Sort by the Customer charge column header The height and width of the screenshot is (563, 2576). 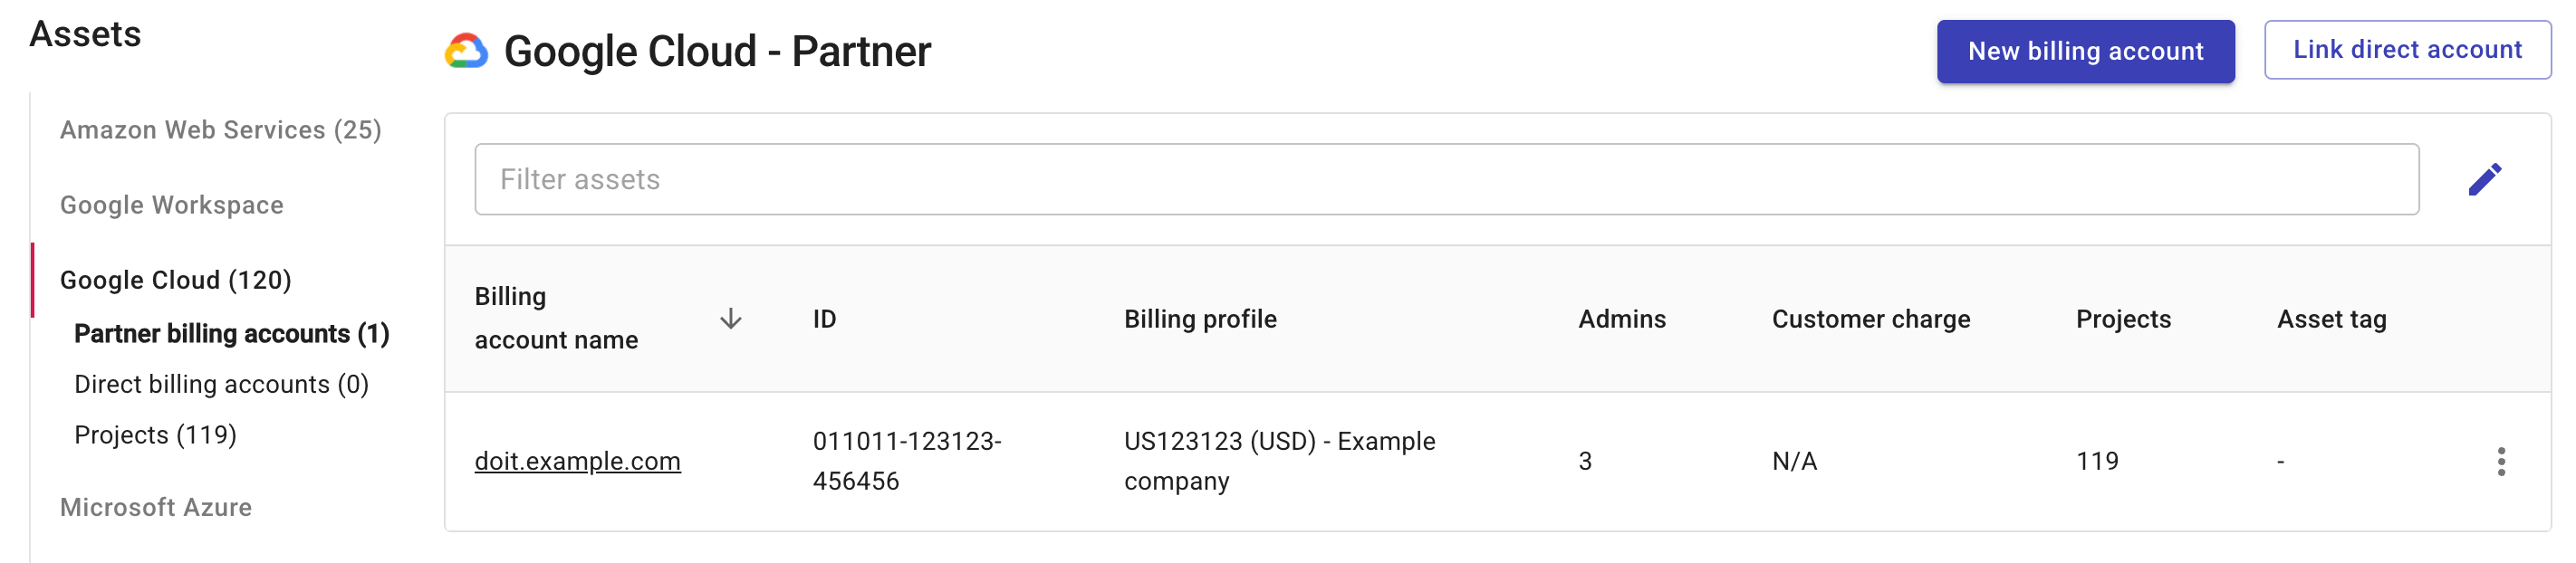(x=1871, y=319)
